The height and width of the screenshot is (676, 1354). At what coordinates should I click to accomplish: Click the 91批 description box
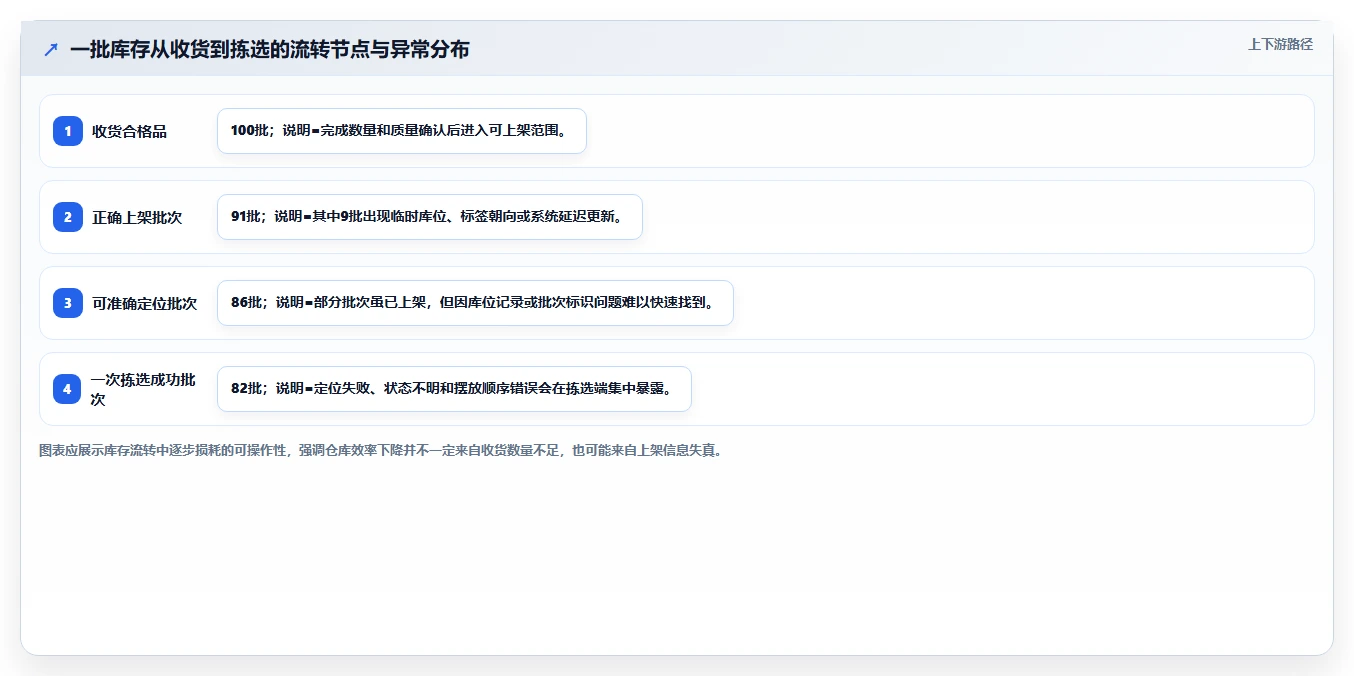430,217
